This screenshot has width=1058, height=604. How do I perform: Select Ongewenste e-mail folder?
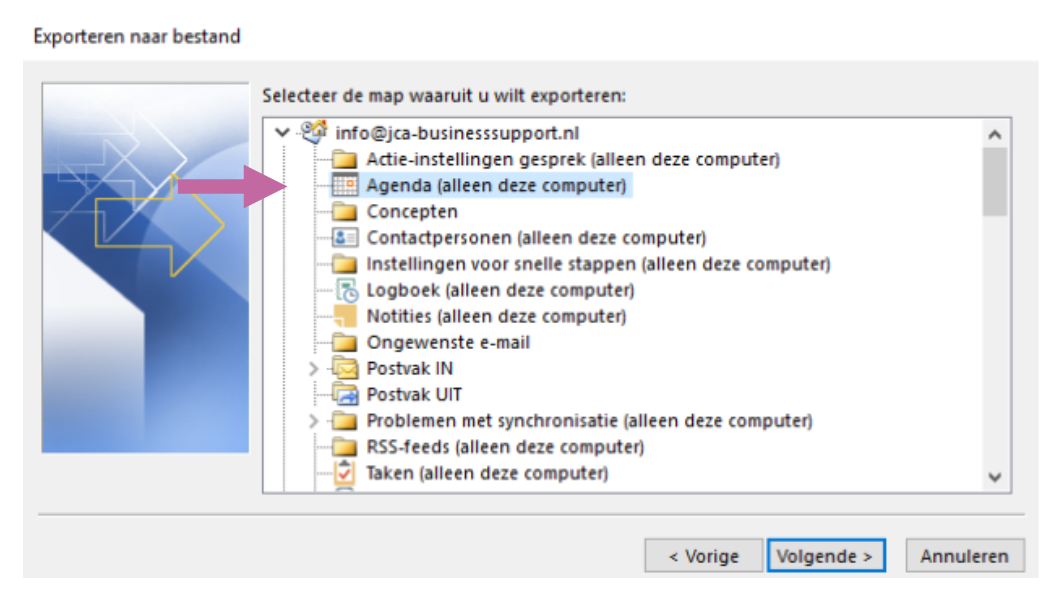pos(448,342)
